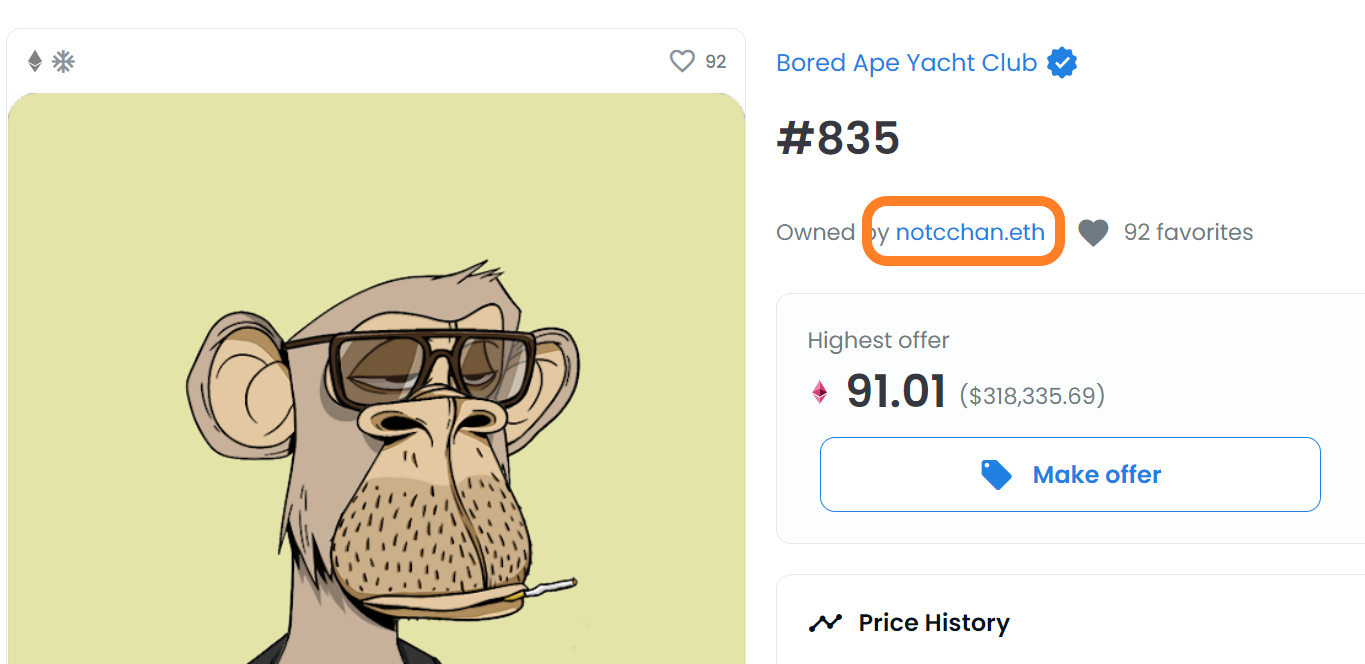Viewport: 1365px width, 664px height.
Task: Click the tag icon in Make offer
Action: click(996, 474)
